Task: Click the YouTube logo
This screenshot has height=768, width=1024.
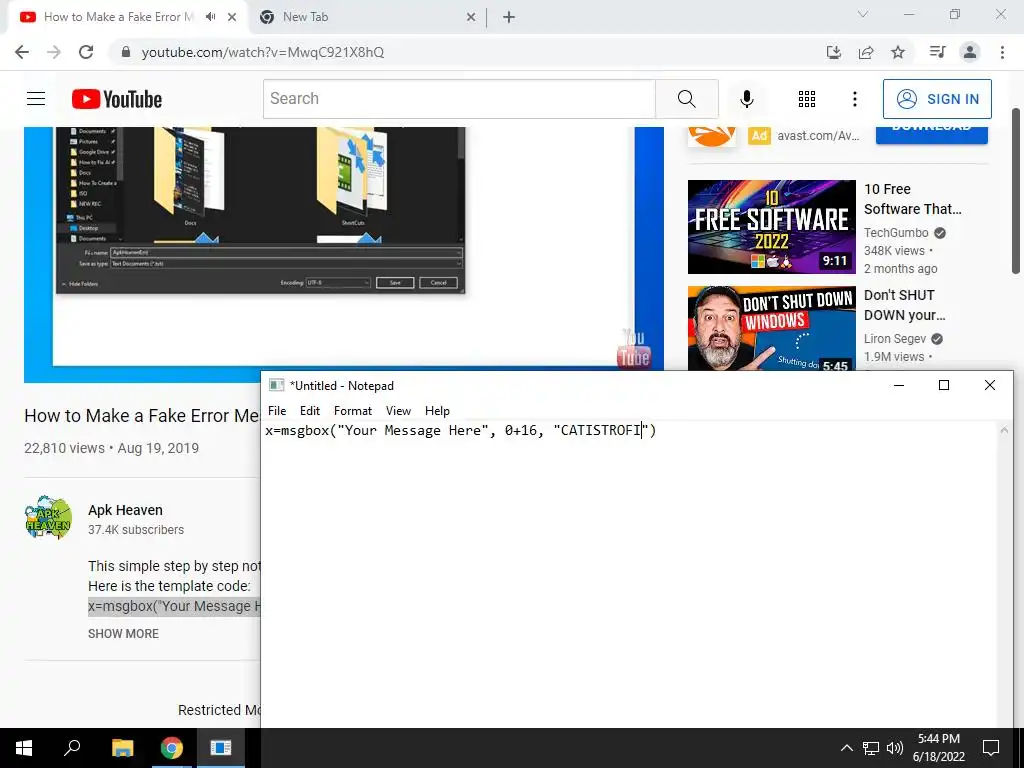Action: (117, 99)
